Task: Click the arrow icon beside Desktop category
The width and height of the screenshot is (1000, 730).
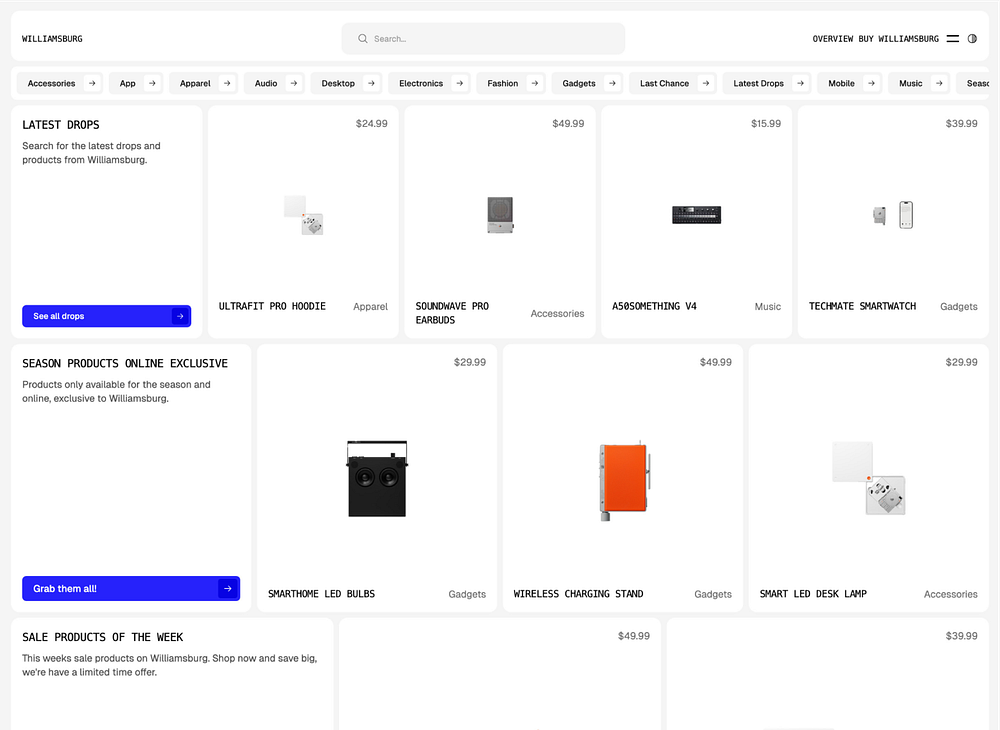Action: (371, 84)
